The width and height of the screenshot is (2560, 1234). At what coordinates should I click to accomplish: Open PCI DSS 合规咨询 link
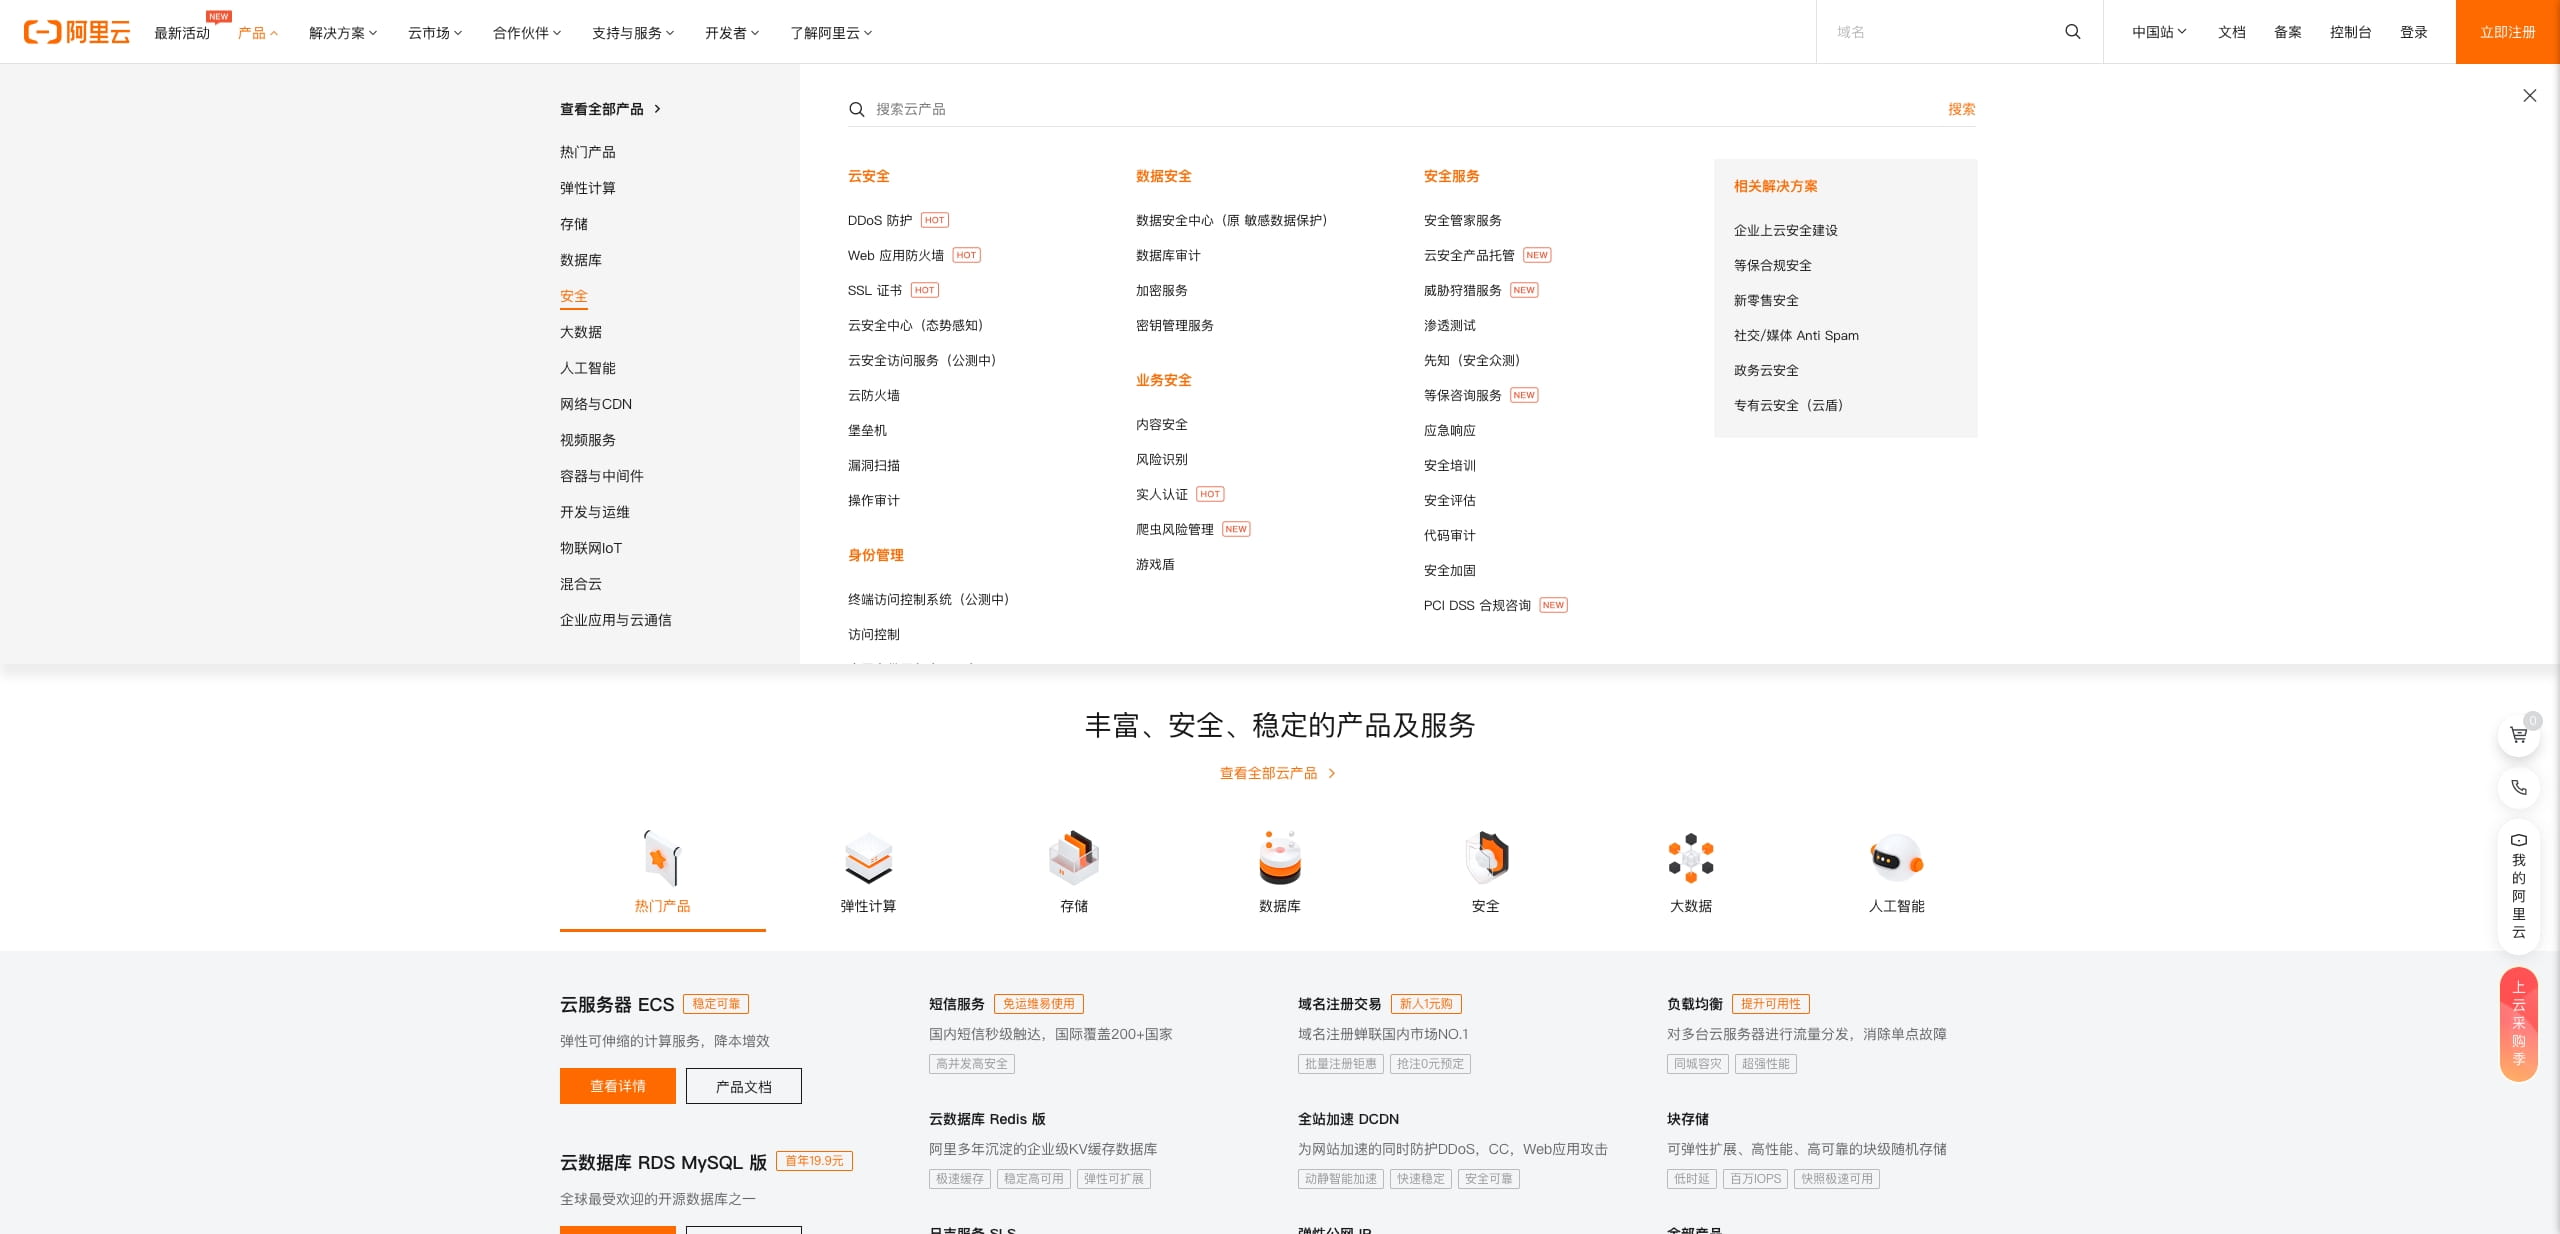1477,605
